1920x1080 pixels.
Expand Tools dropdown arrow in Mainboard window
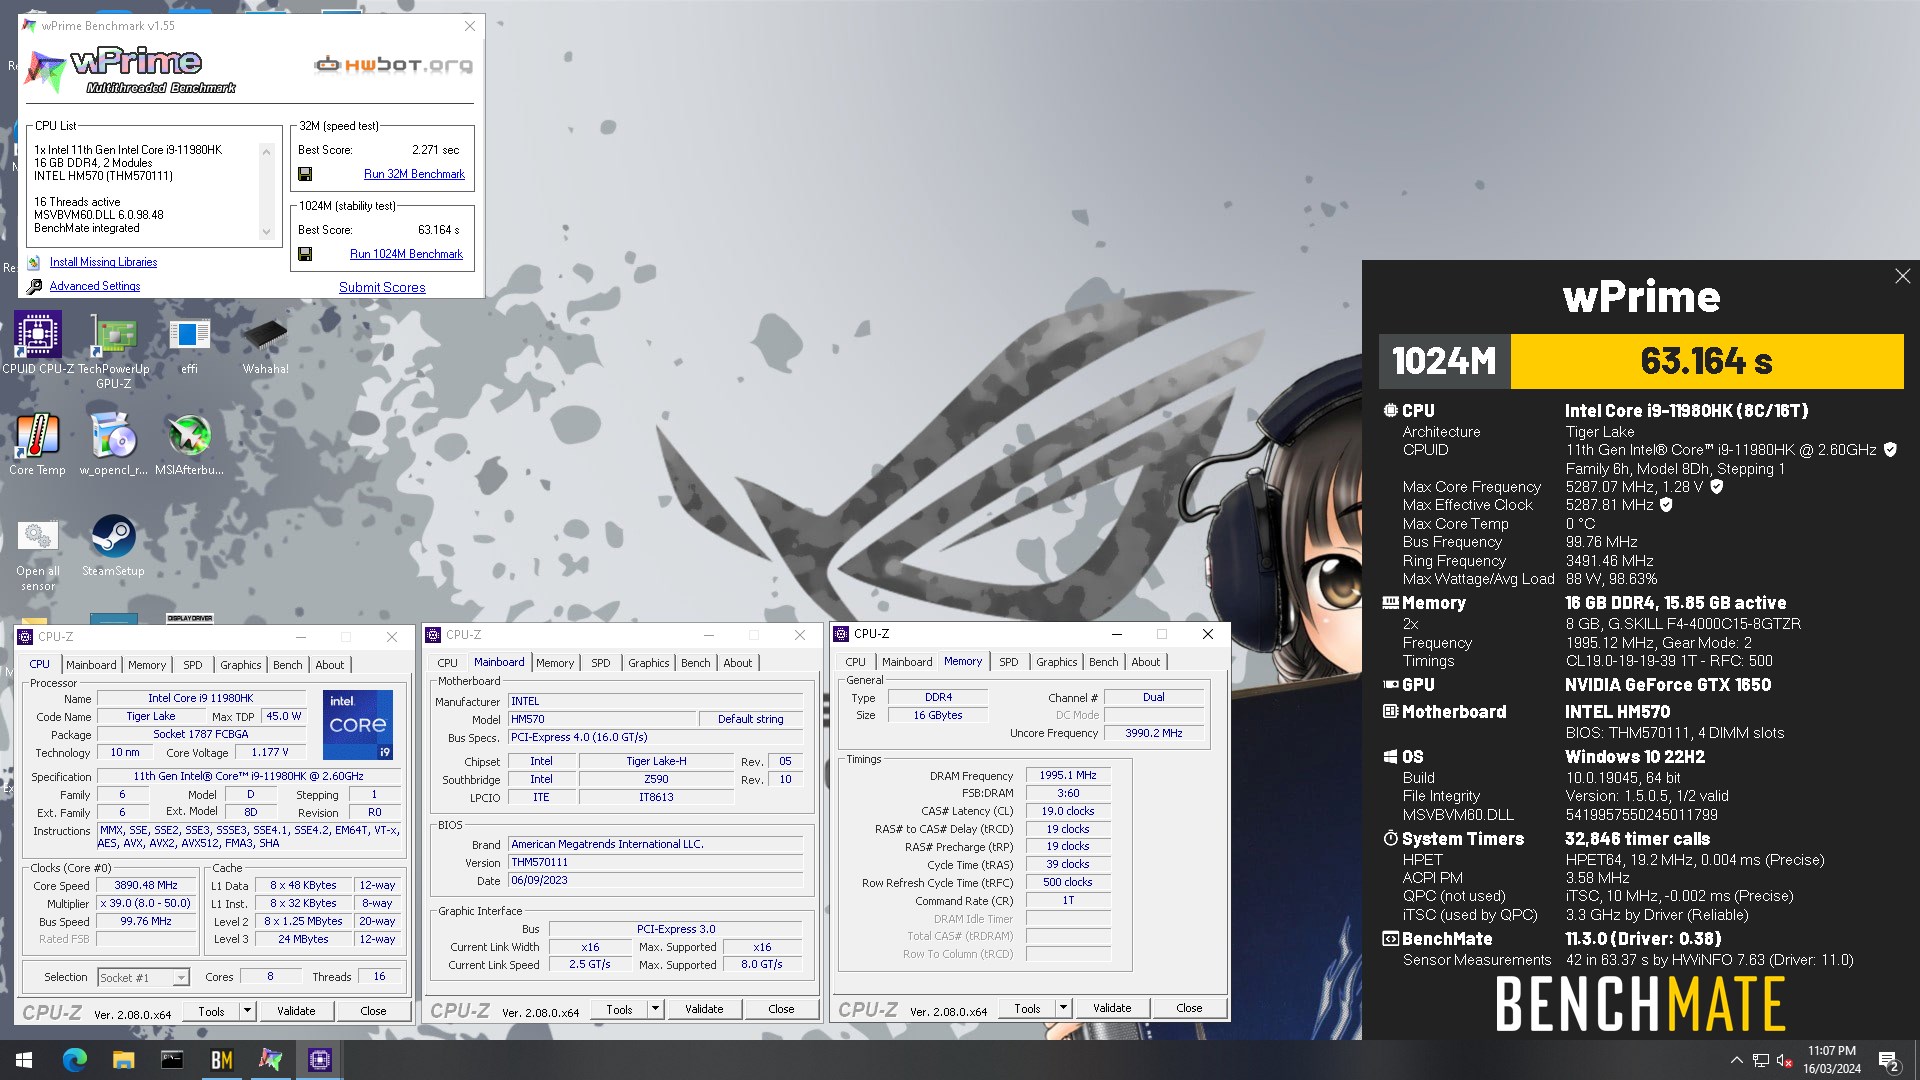point(655,1009)
